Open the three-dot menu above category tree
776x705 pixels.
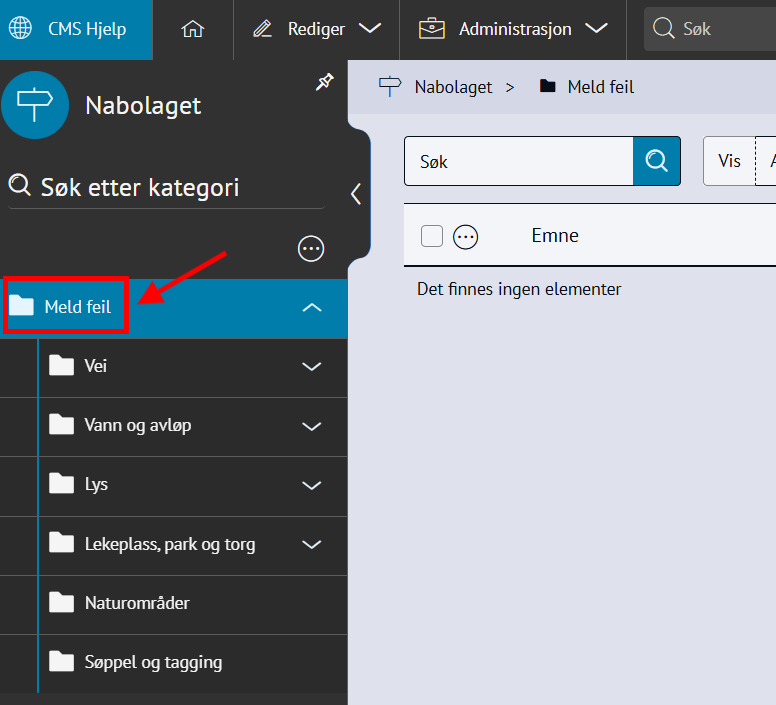[x=311, y=249]
